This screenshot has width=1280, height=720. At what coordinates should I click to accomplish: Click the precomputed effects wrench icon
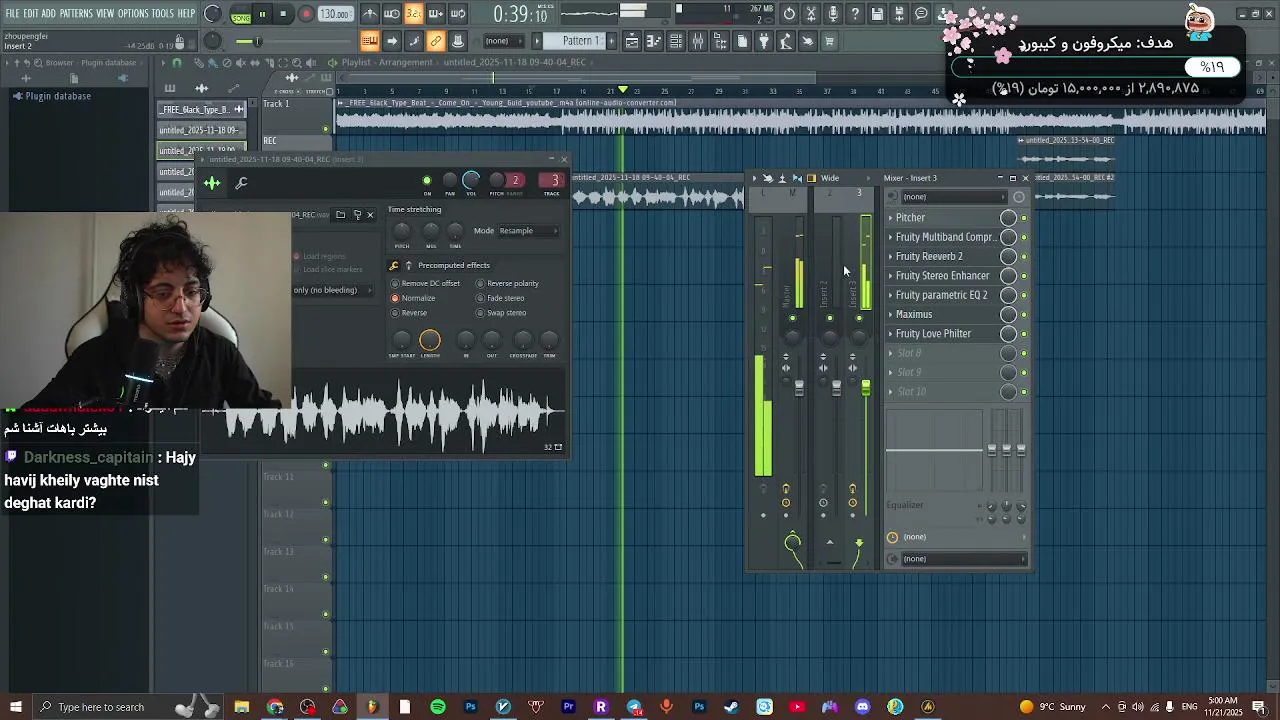pyautogui.click(x=394, y=265)
